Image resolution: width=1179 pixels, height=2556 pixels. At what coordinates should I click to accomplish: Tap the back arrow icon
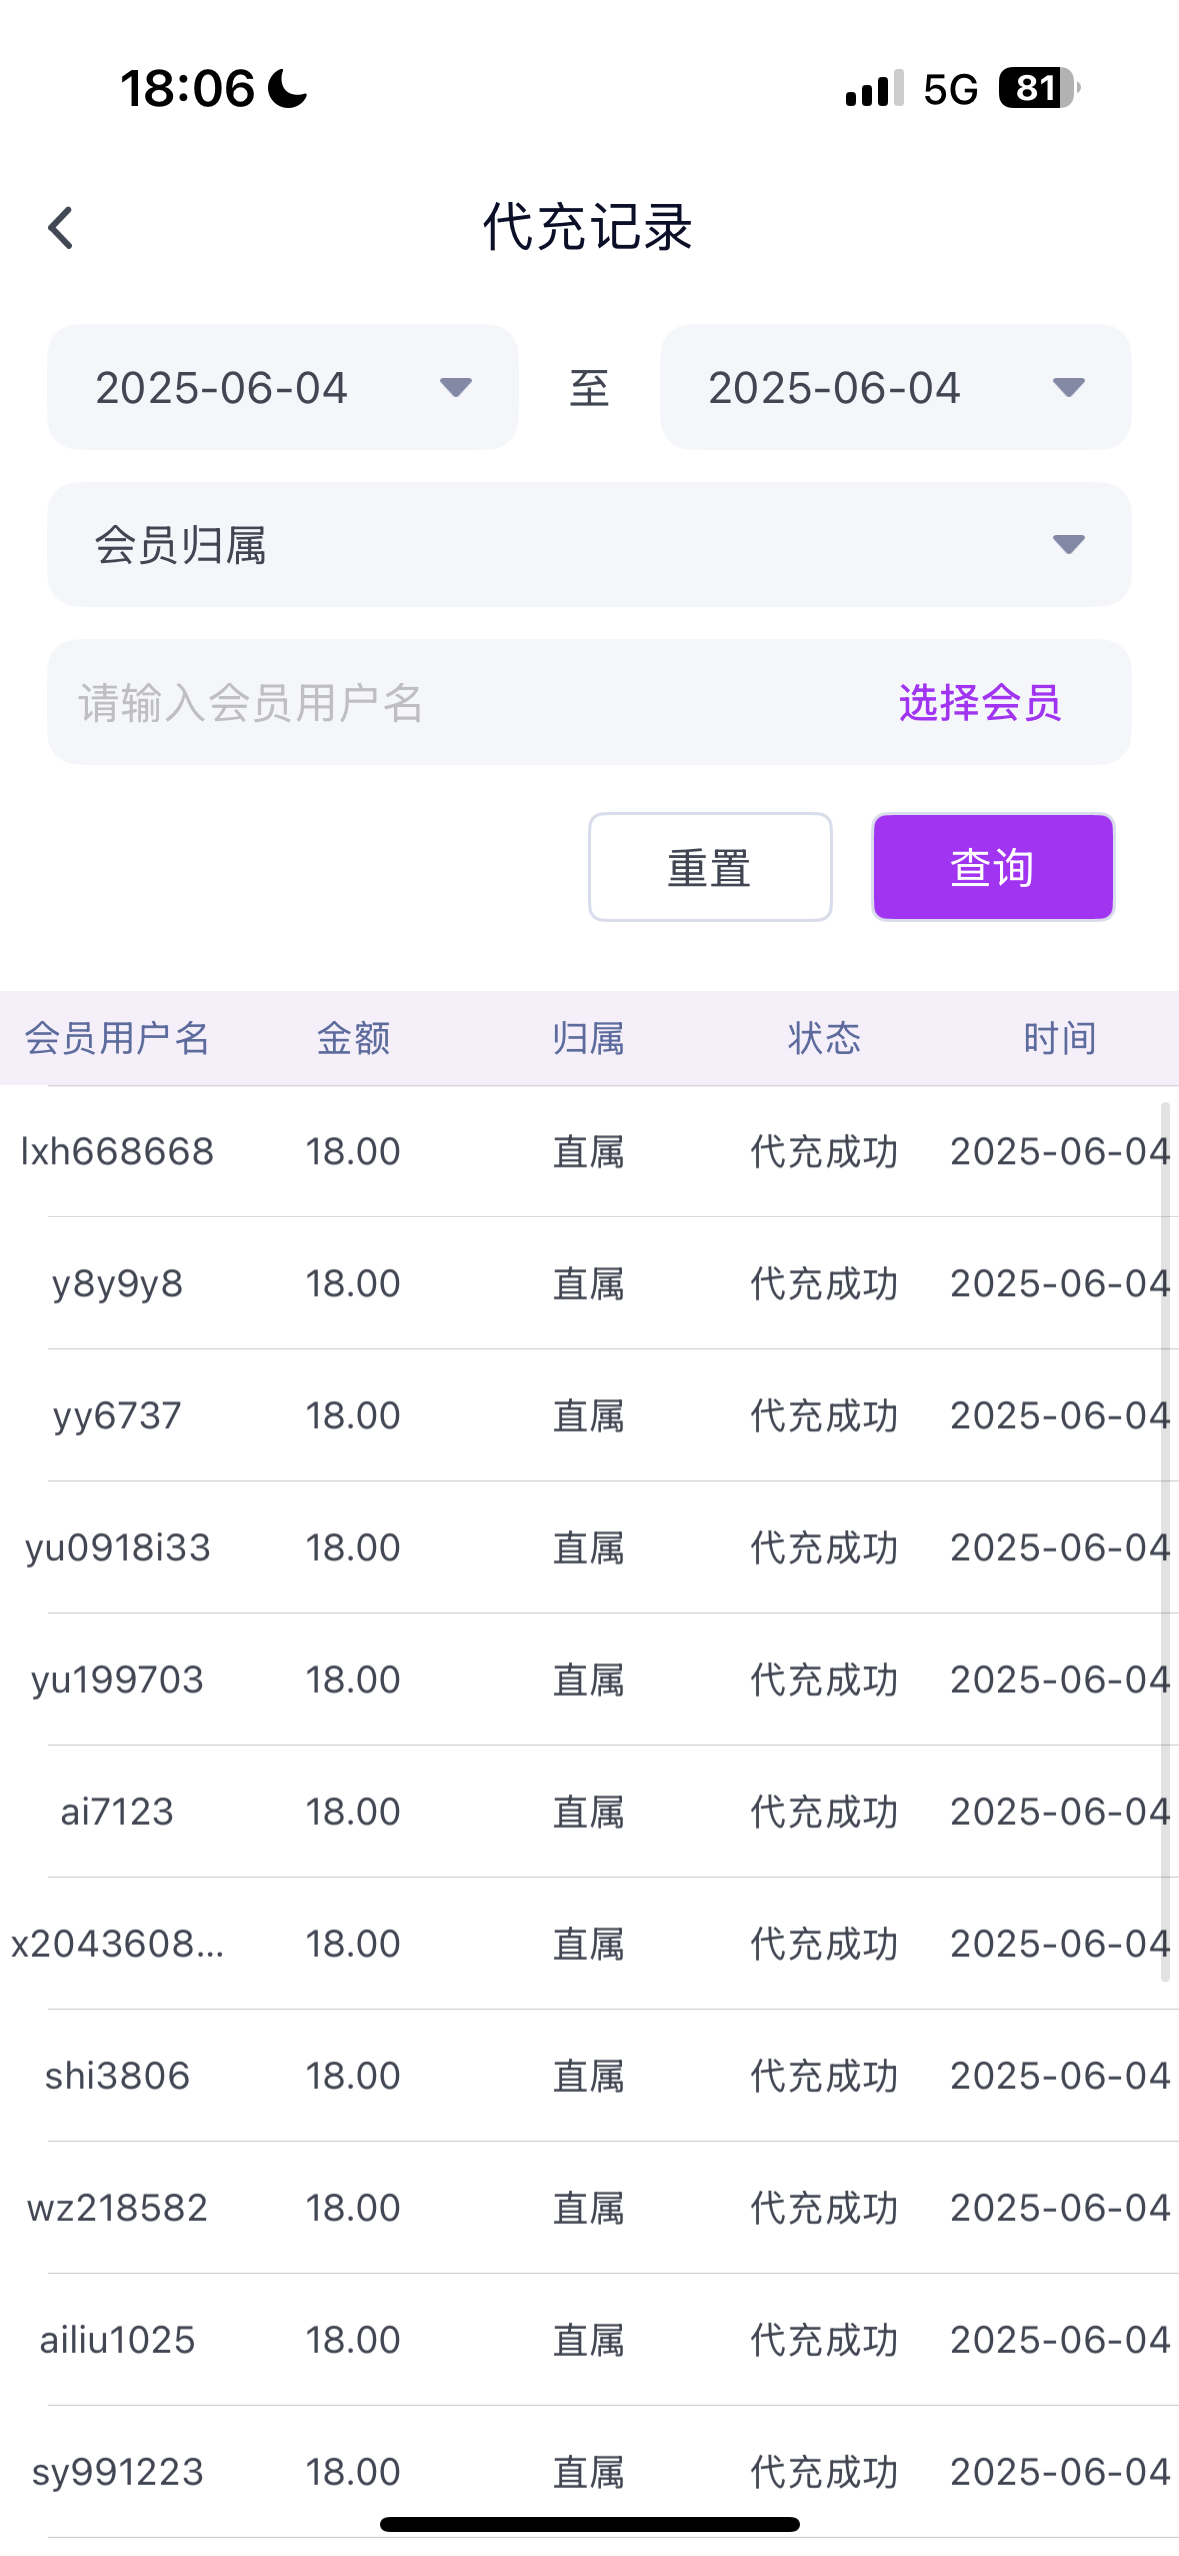(x=62, y=228)
